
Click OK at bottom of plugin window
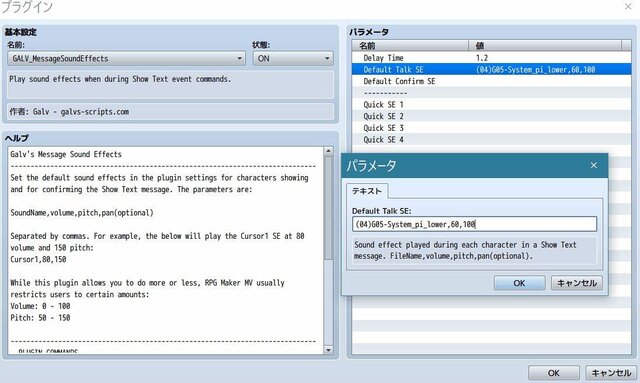[553, 373]
